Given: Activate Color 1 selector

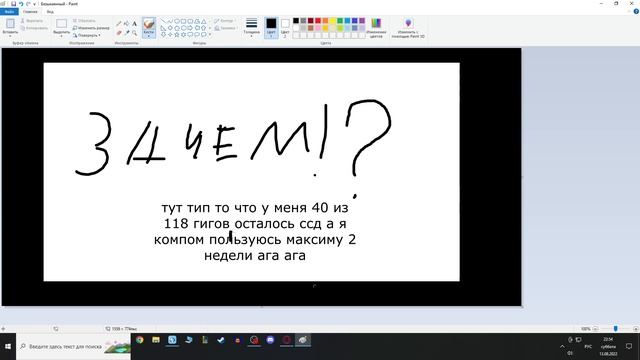Looking at the screenshot, I should click(271, 28).
